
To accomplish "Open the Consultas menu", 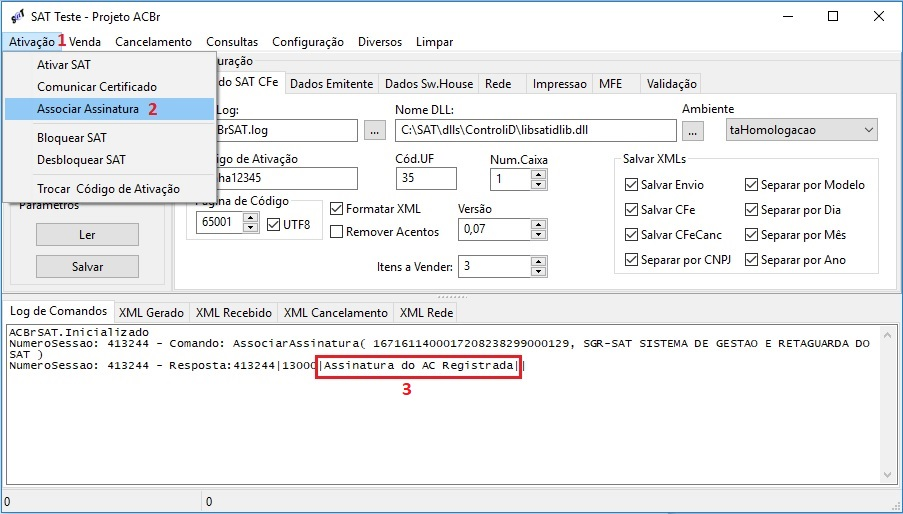I will point(232,42).
